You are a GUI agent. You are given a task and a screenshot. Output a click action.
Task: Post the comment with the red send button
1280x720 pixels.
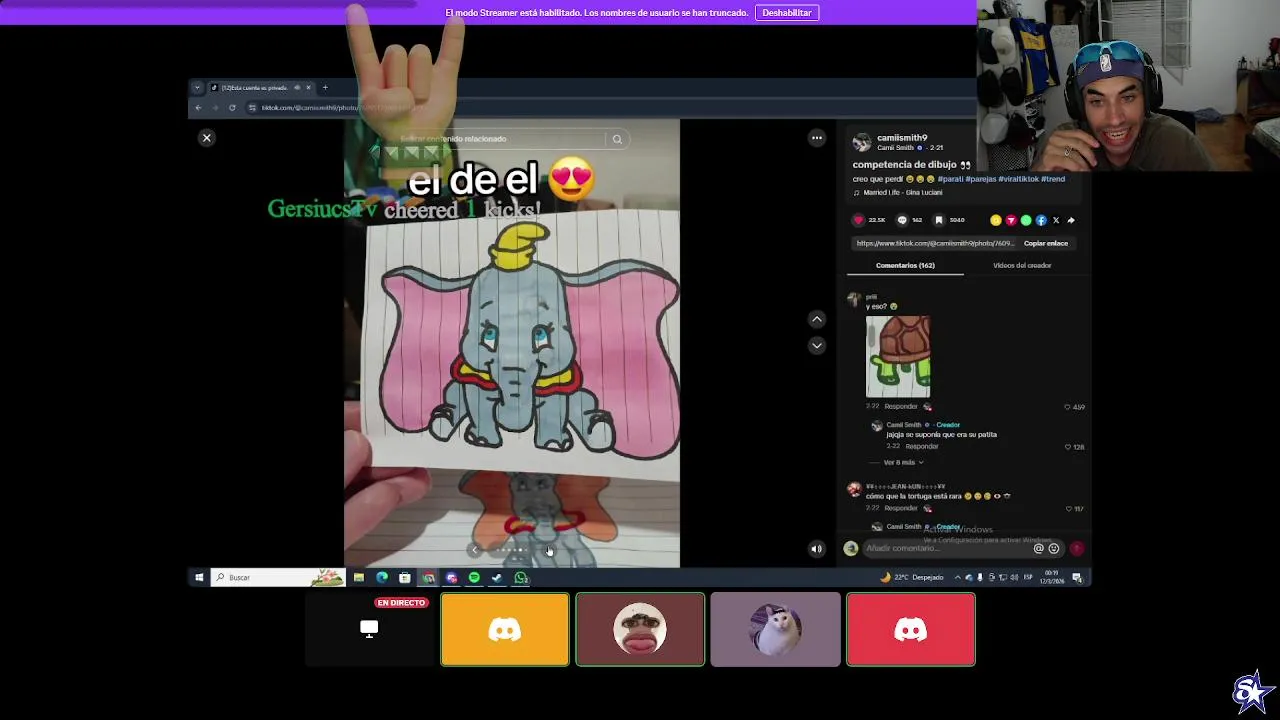pyautogui.click(x=1077, y=548)
